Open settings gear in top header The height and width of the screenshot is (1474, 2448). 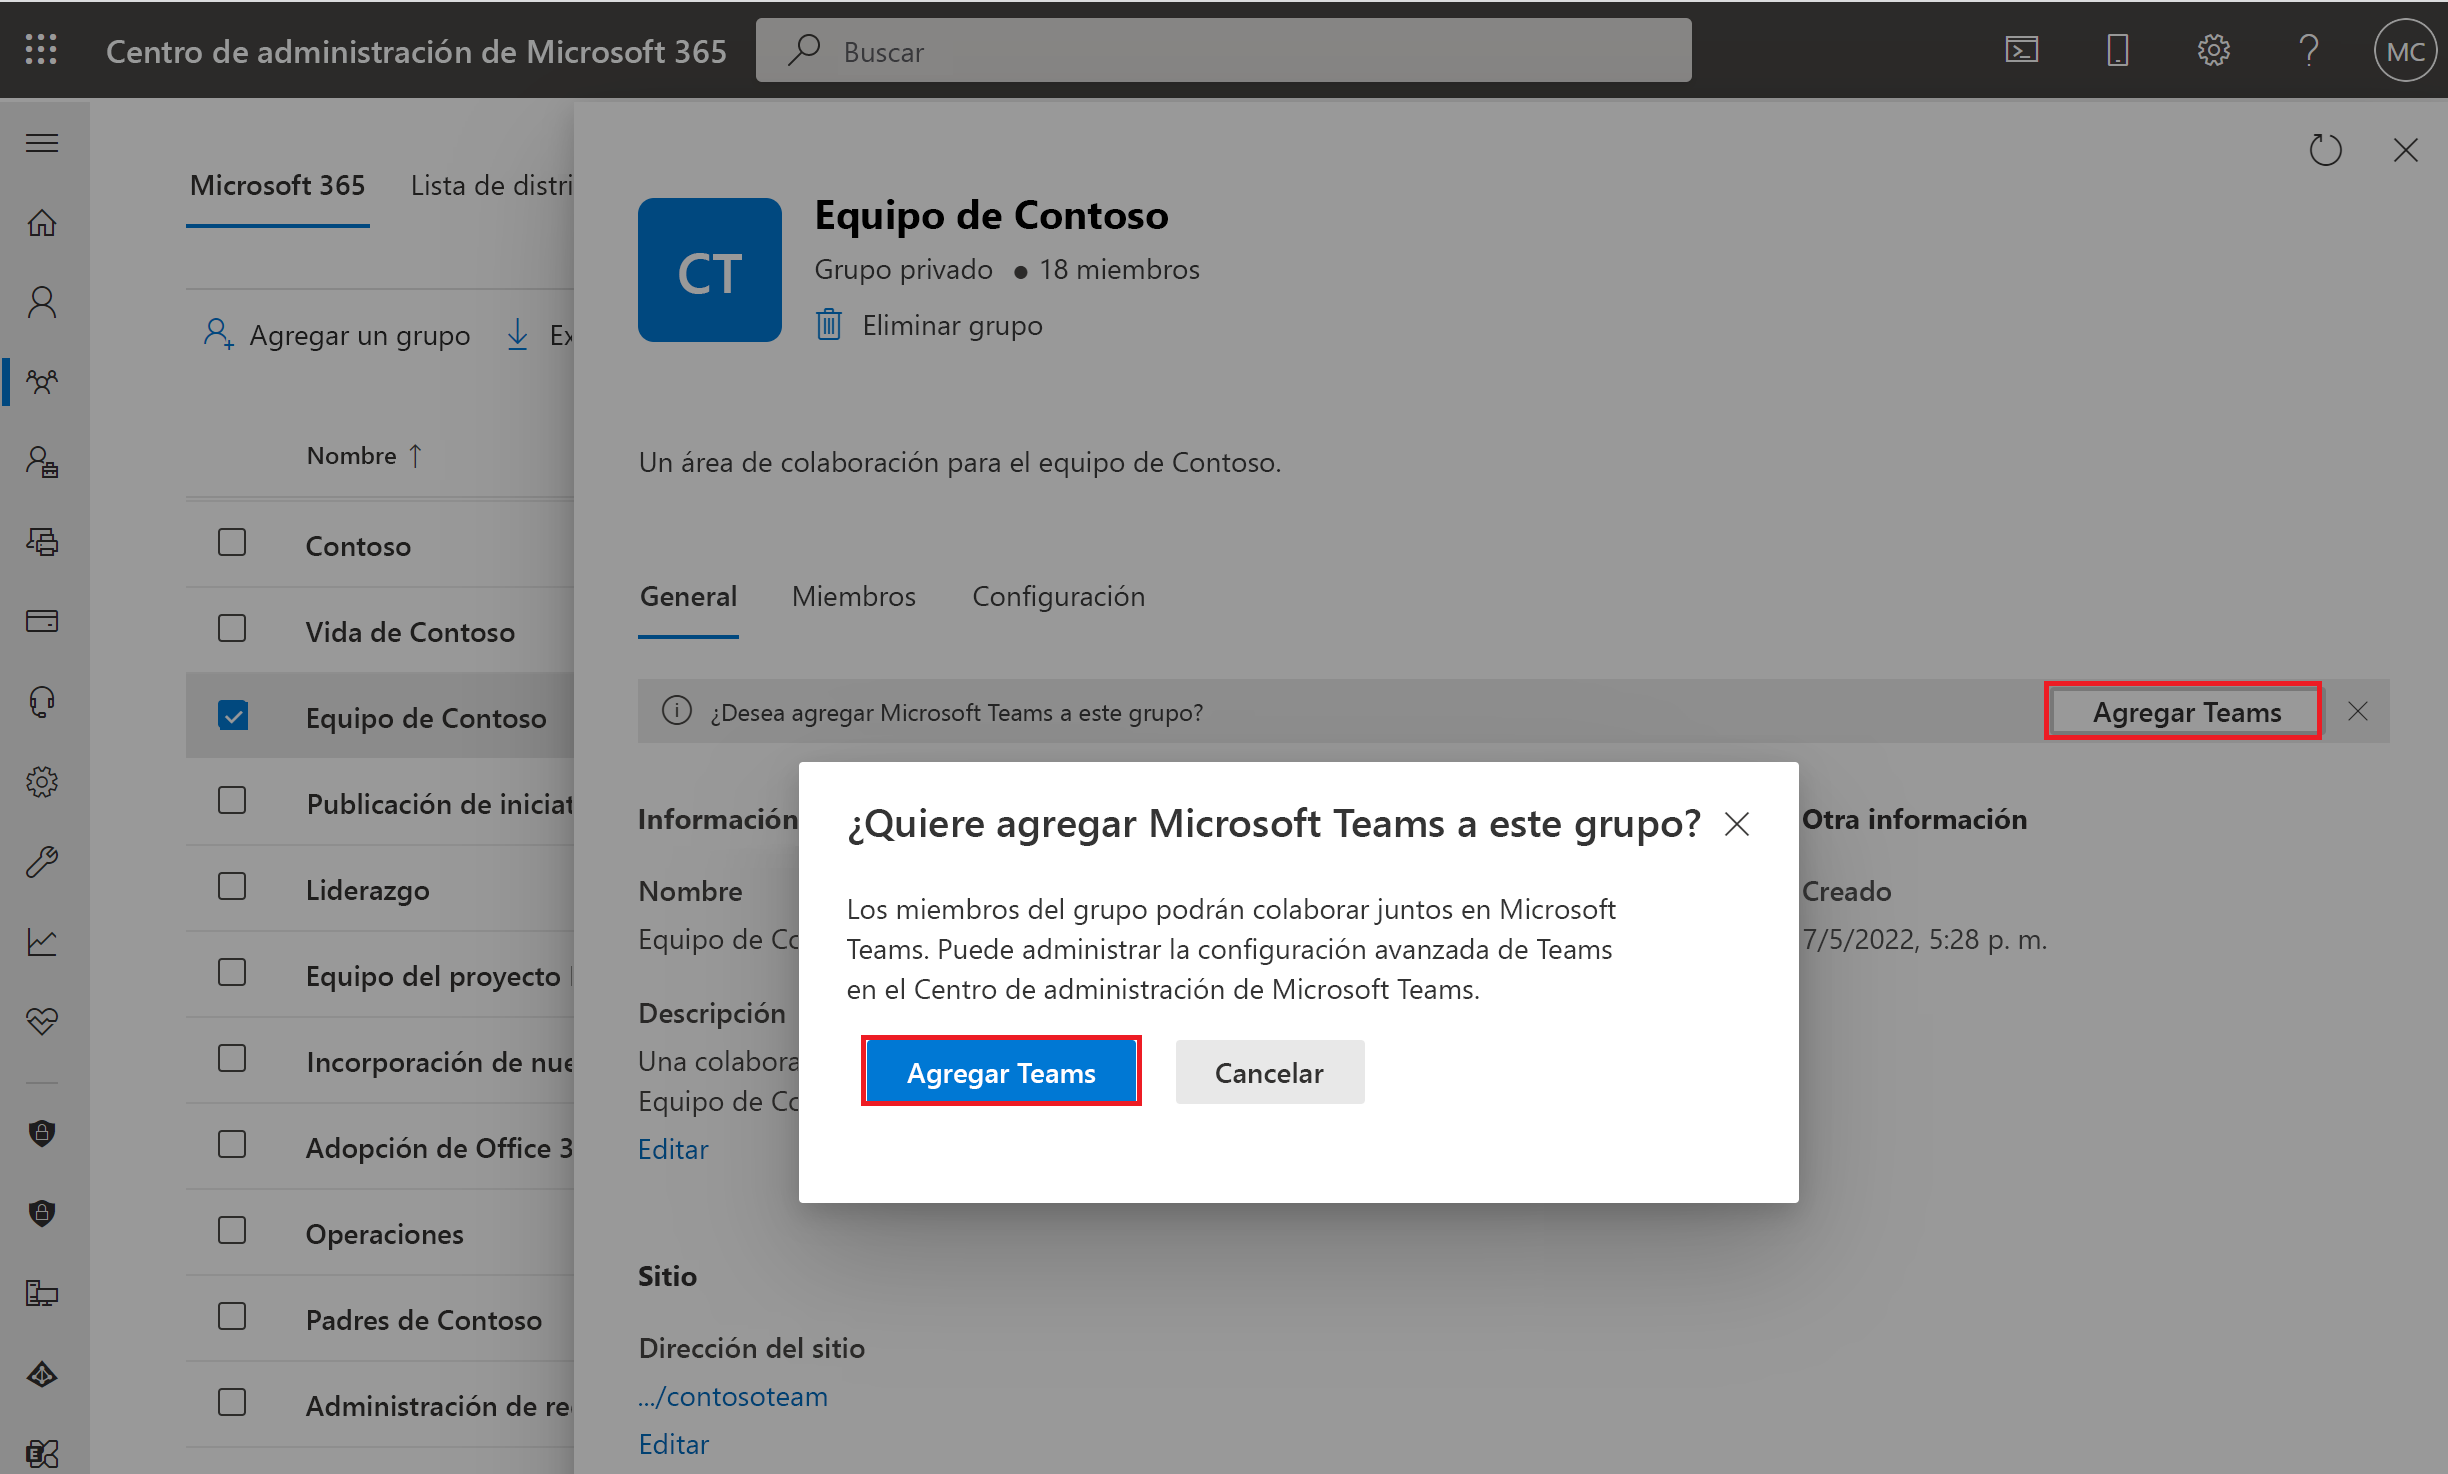pyautogui.click(x=2213, y=50)
